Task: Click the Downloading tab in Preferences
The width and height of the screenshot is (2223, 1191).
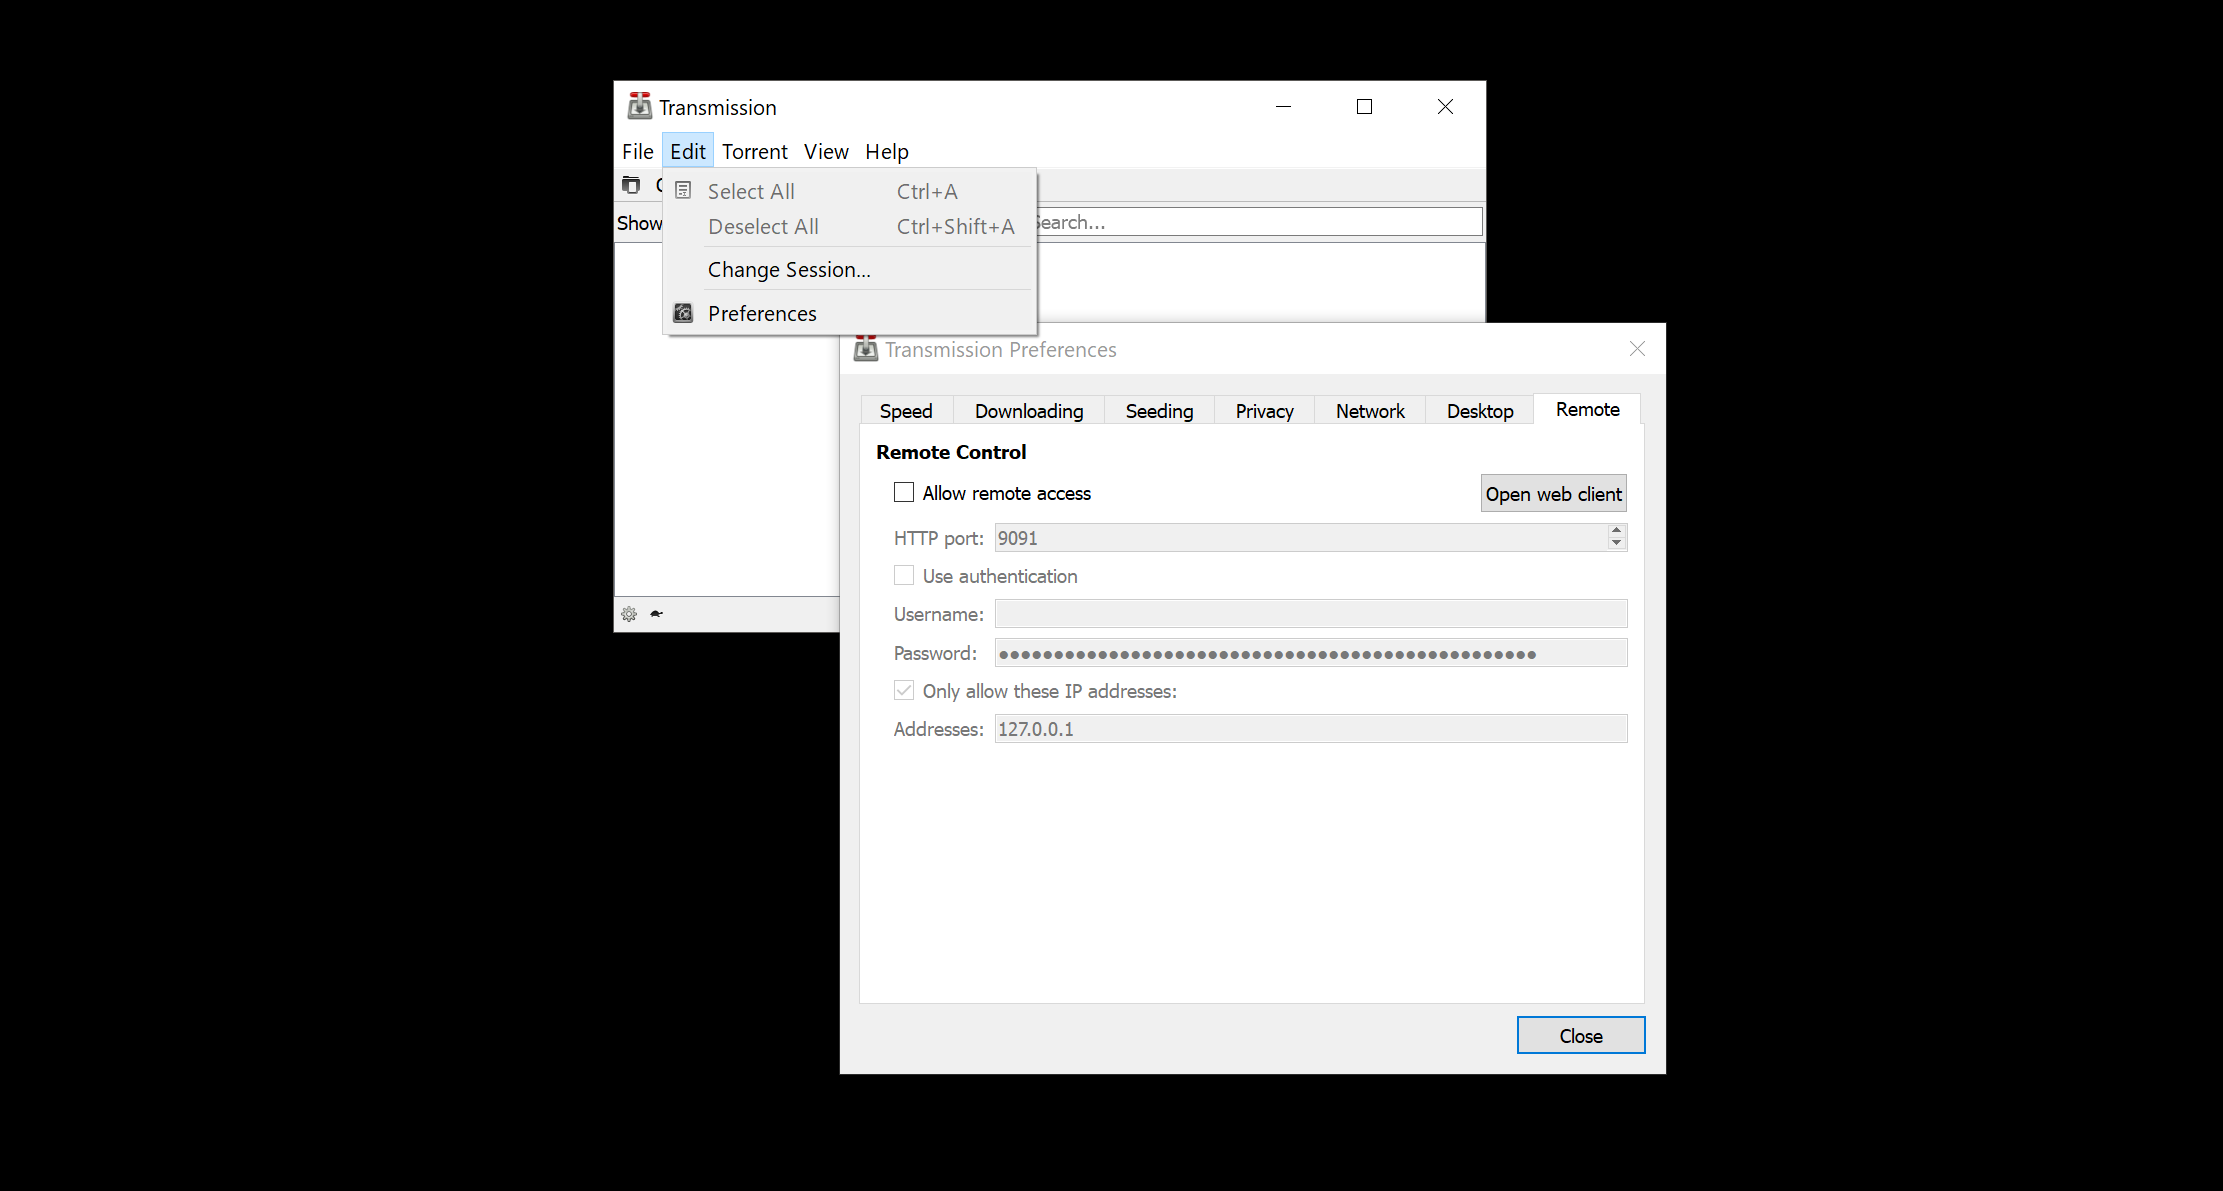Action: (1029, 409)
